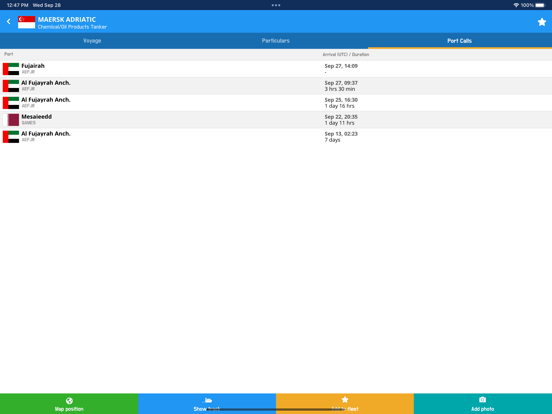Select Al Fujayrah Anch. arriving Sep 13
The image size is (552, 414).
pos(276,137)
